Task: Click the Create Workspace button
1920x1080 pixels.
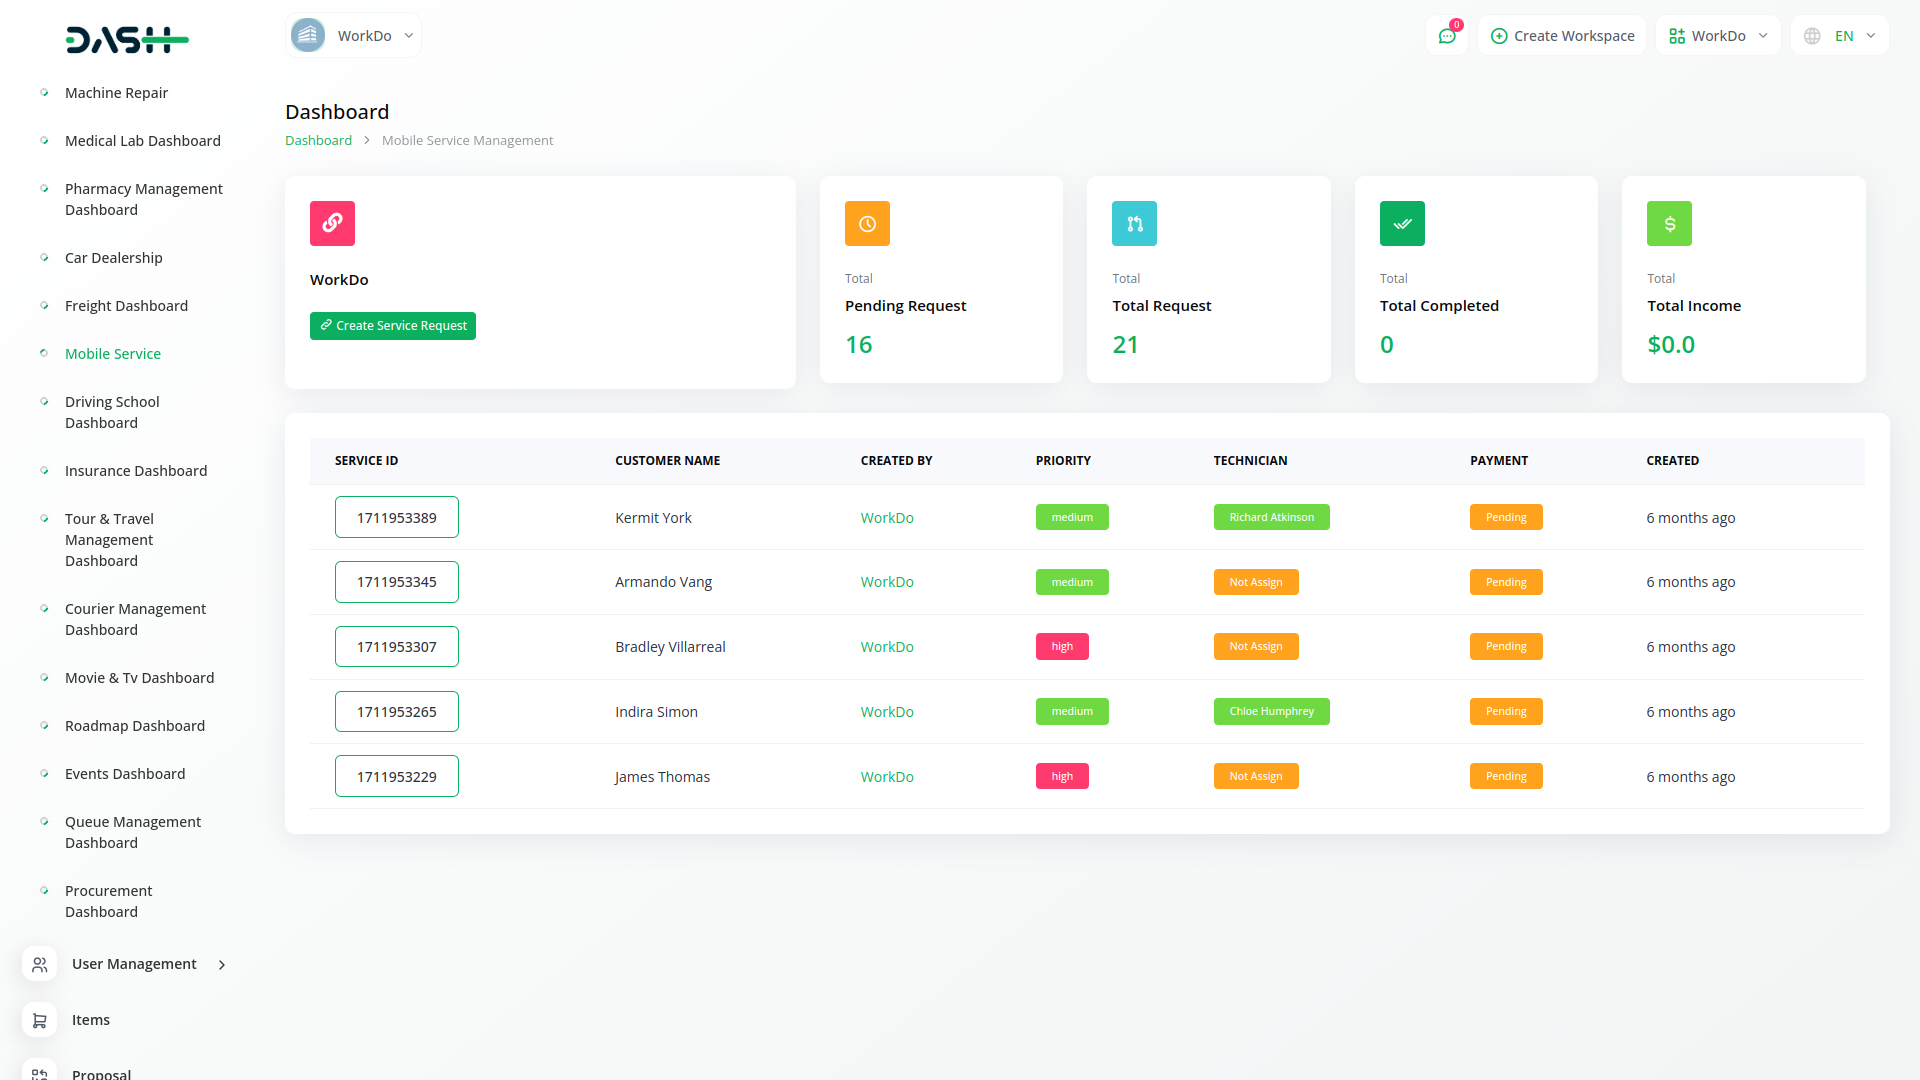Action: pos(1562,36)
